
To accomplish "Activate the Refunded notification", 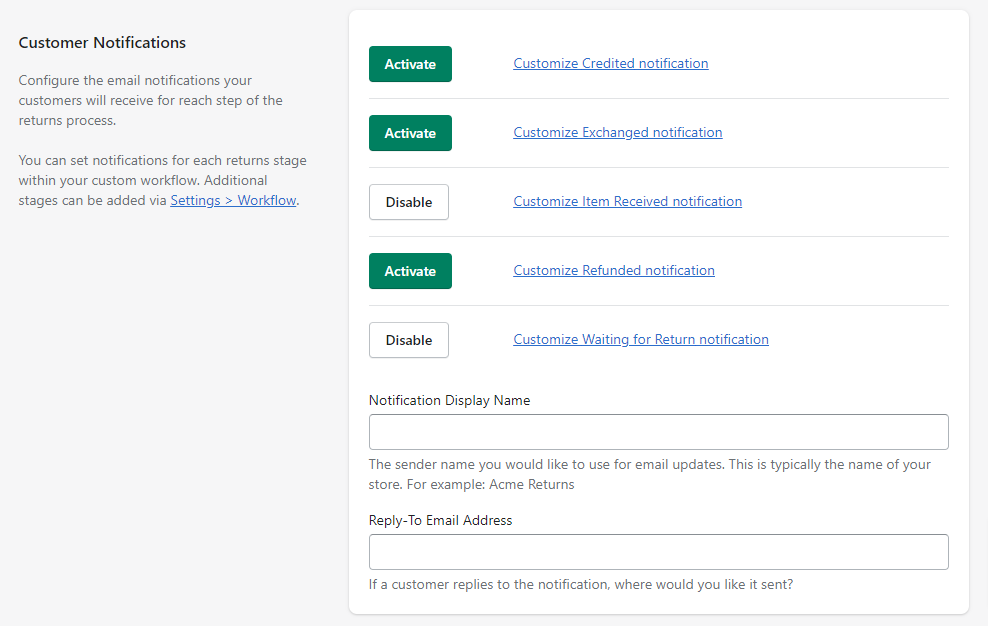I will [x=410, y=271].
